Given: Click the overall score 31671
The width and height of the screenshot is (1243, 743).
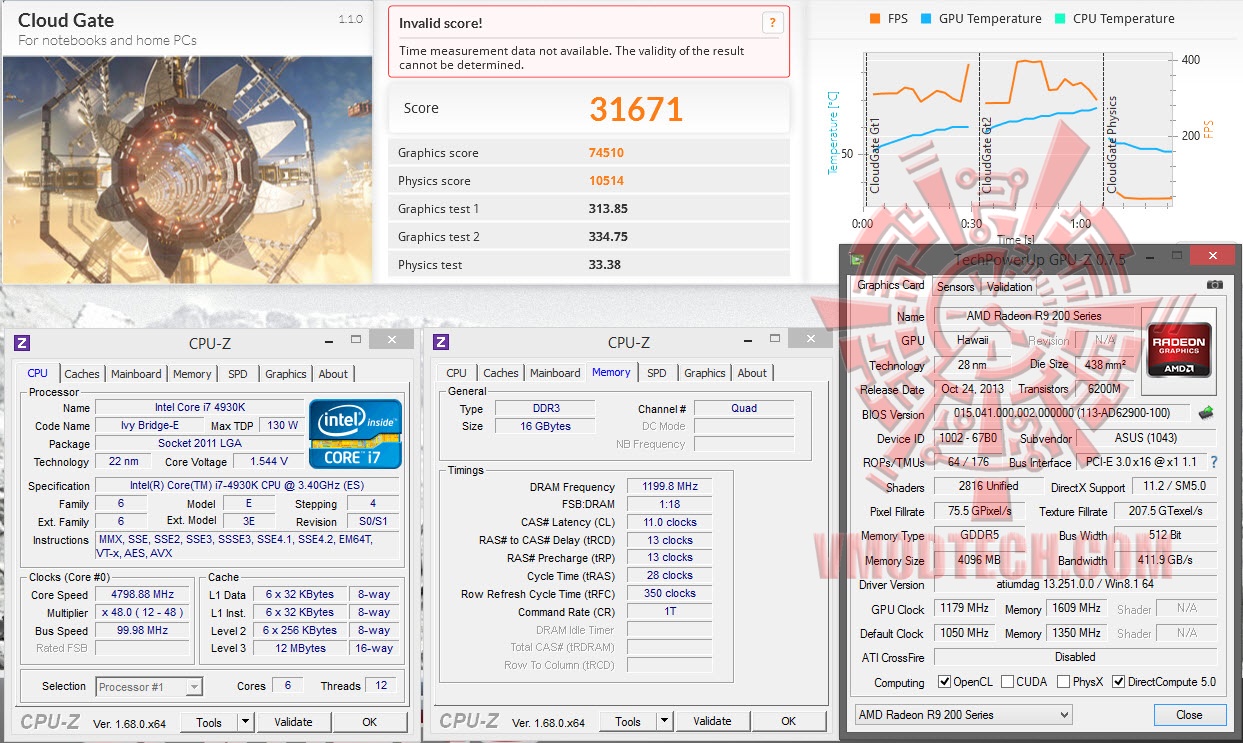Looking at the screenshot, I should [x=636, y=108].
